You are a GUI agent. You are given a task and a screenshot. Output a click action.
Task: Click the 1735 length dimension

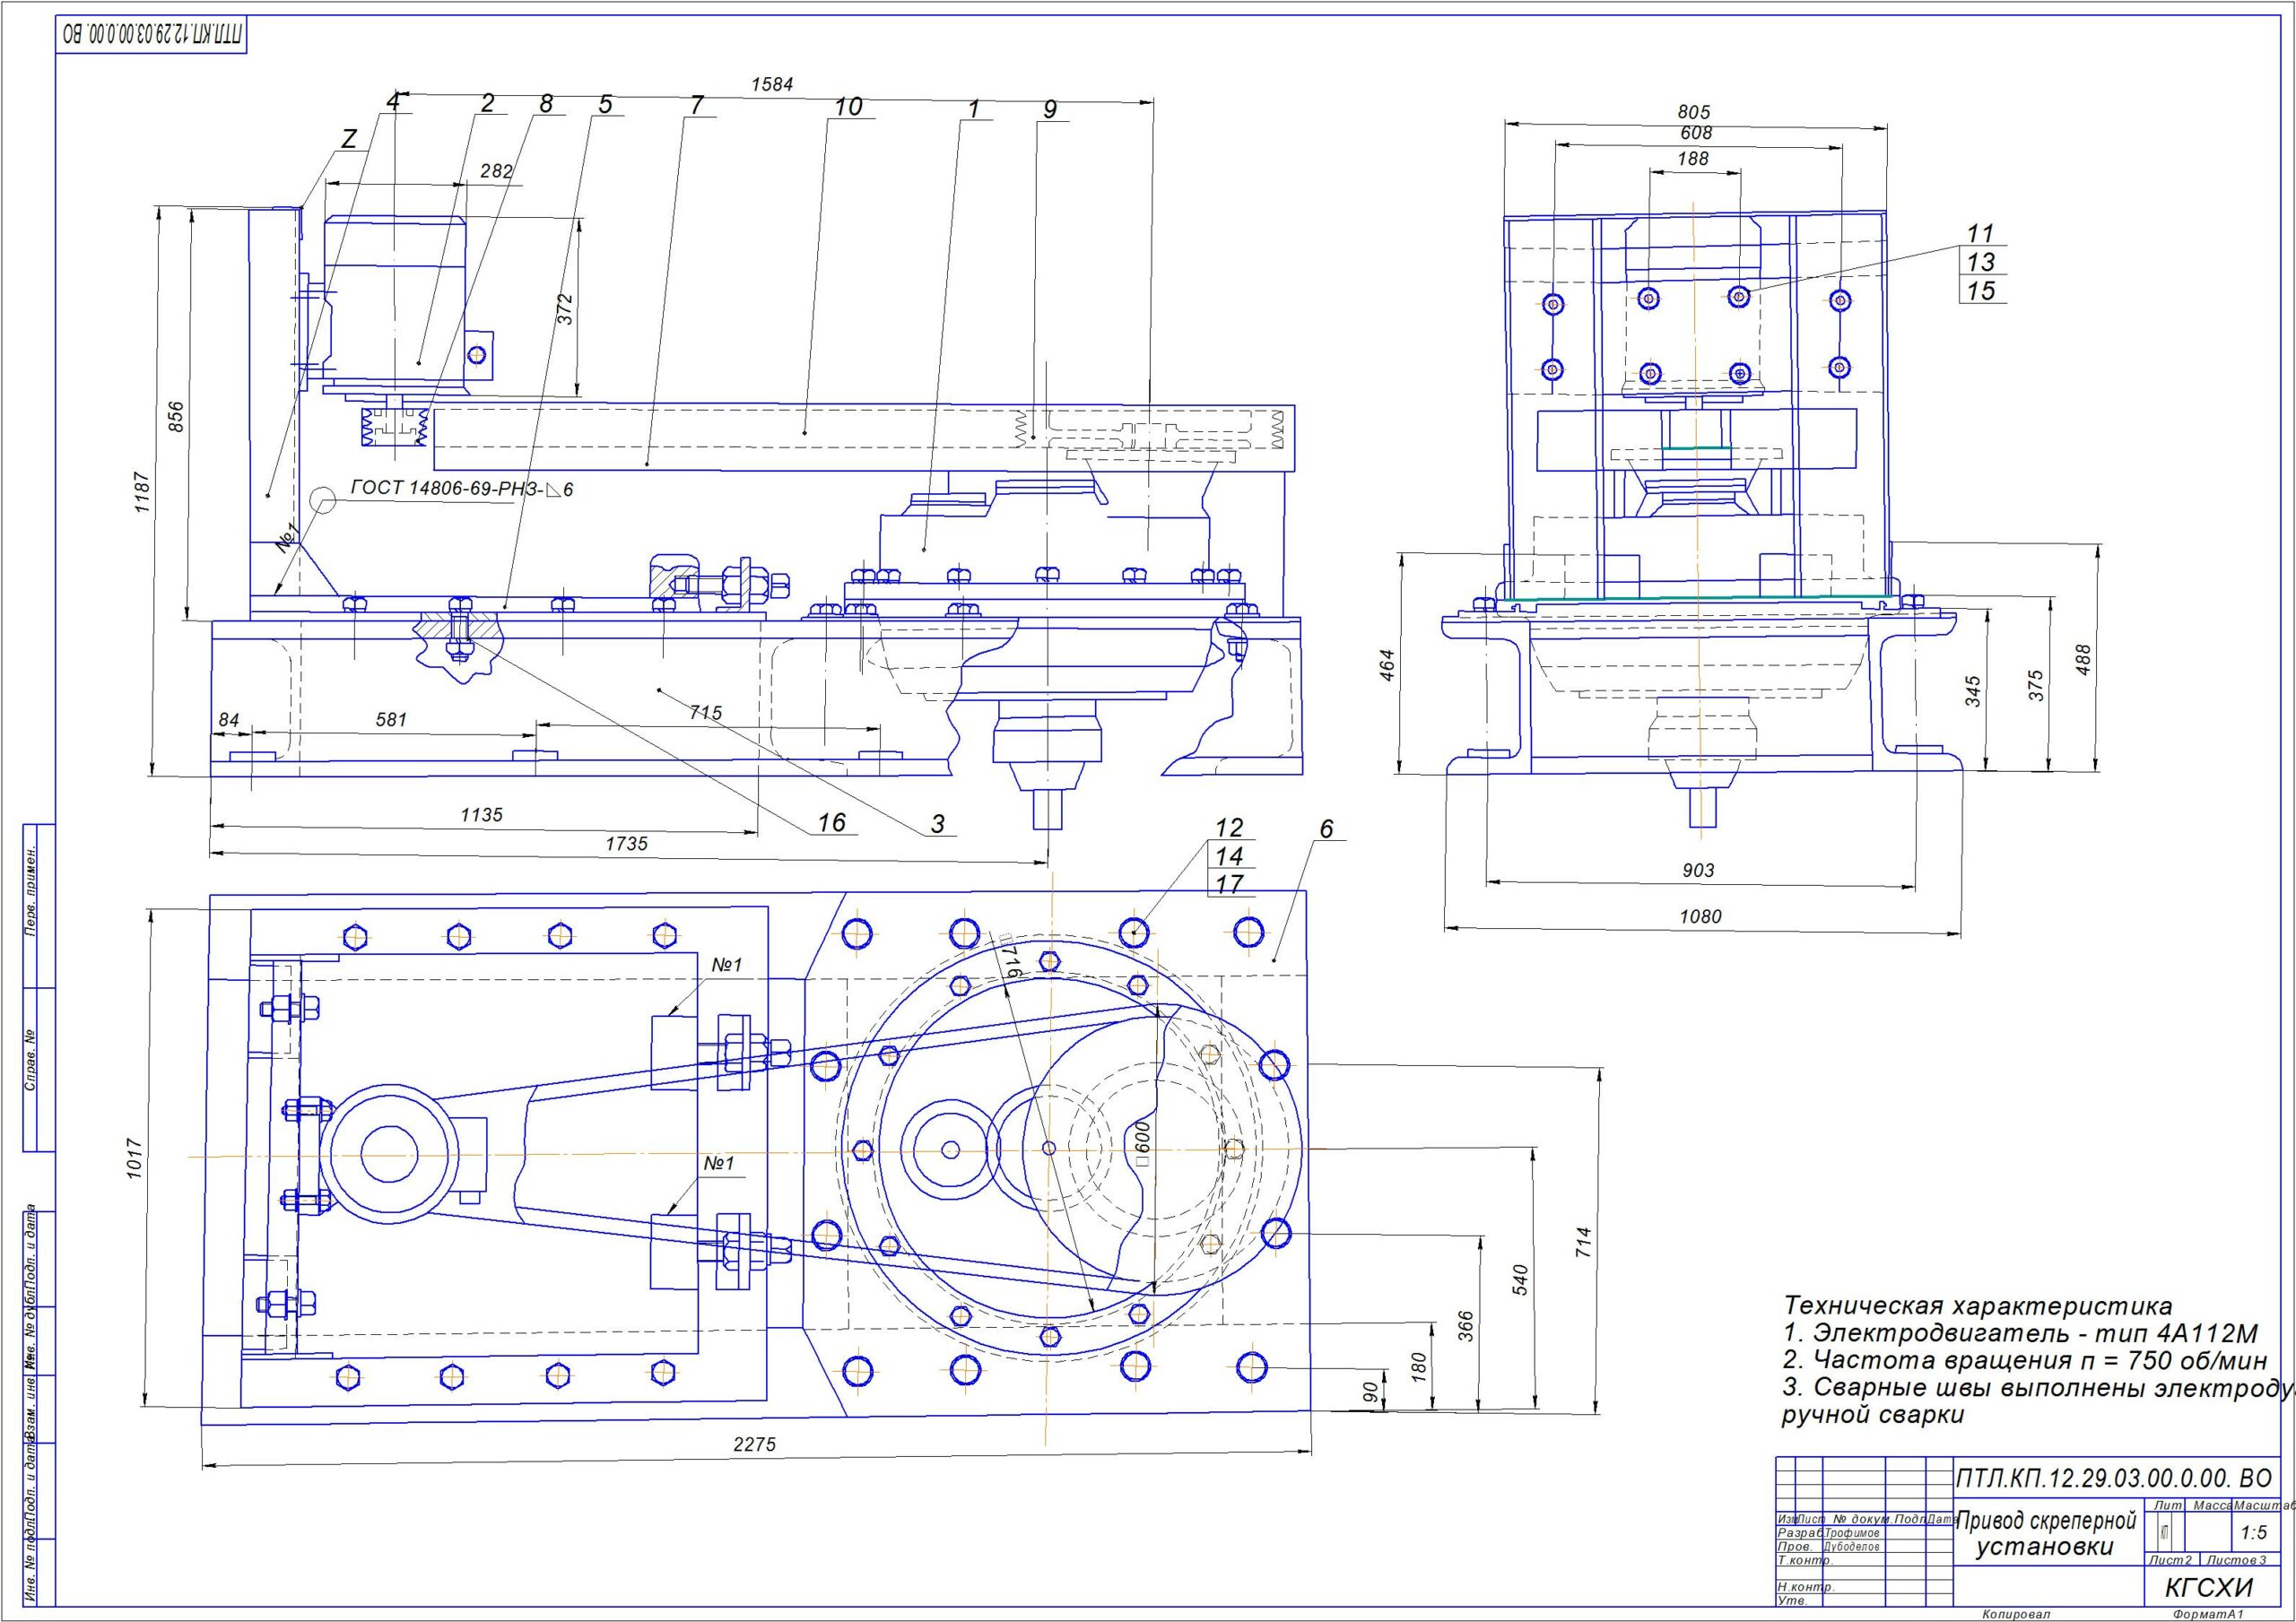pos(626,844)
